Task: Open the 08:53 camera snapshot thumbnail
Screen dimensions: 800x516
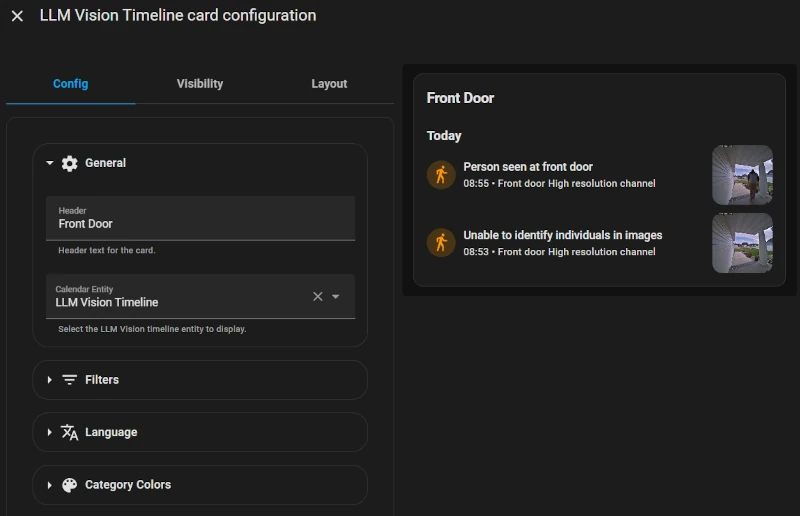Action: click(x=742, y=243)
